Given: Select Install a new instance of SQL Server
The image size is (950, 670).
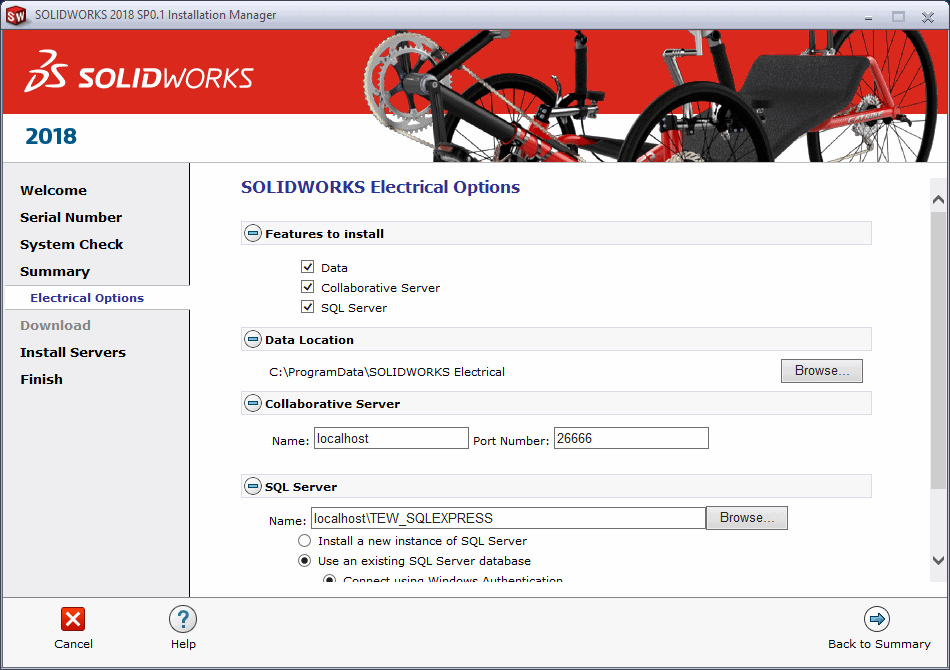Looking at the screenshot, I should [x=304, y=541].
